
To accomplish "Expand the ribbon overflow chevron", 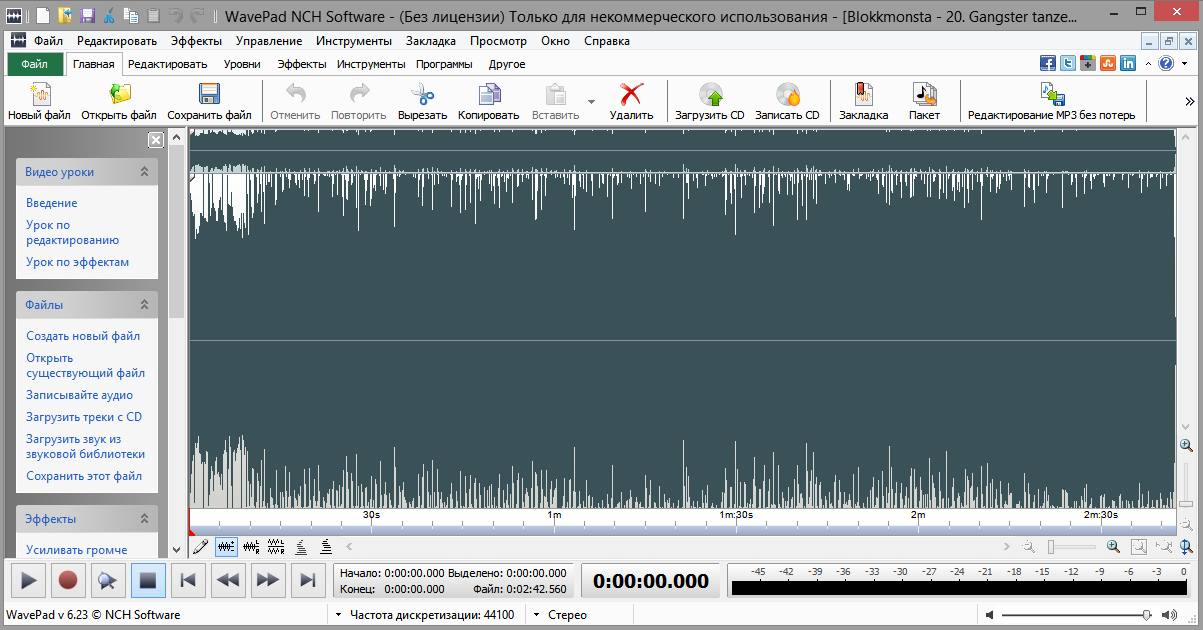I will (1190, 101).
